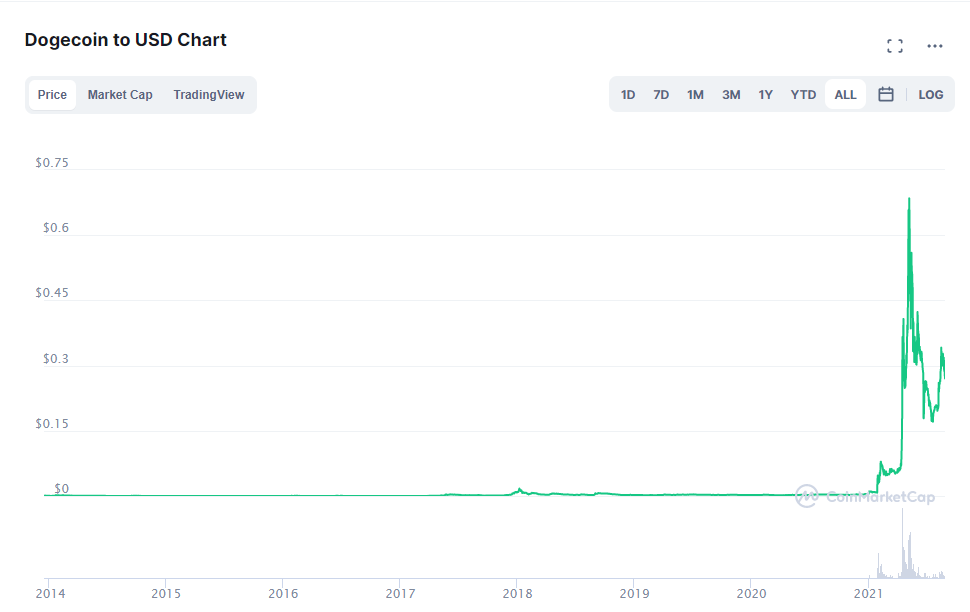970x612 pixels.
Task: Set the chart range to YTD
Action: click(803, 95)
